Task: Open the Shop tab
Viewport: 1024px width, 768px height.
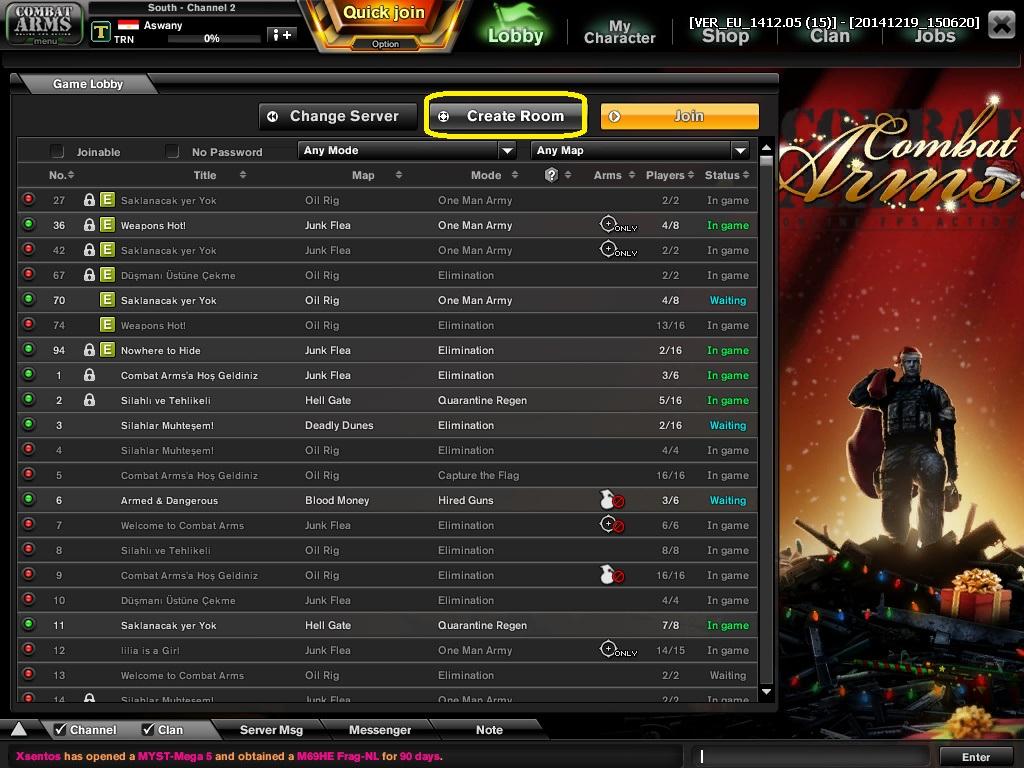Action: click(x=725, y=36)
